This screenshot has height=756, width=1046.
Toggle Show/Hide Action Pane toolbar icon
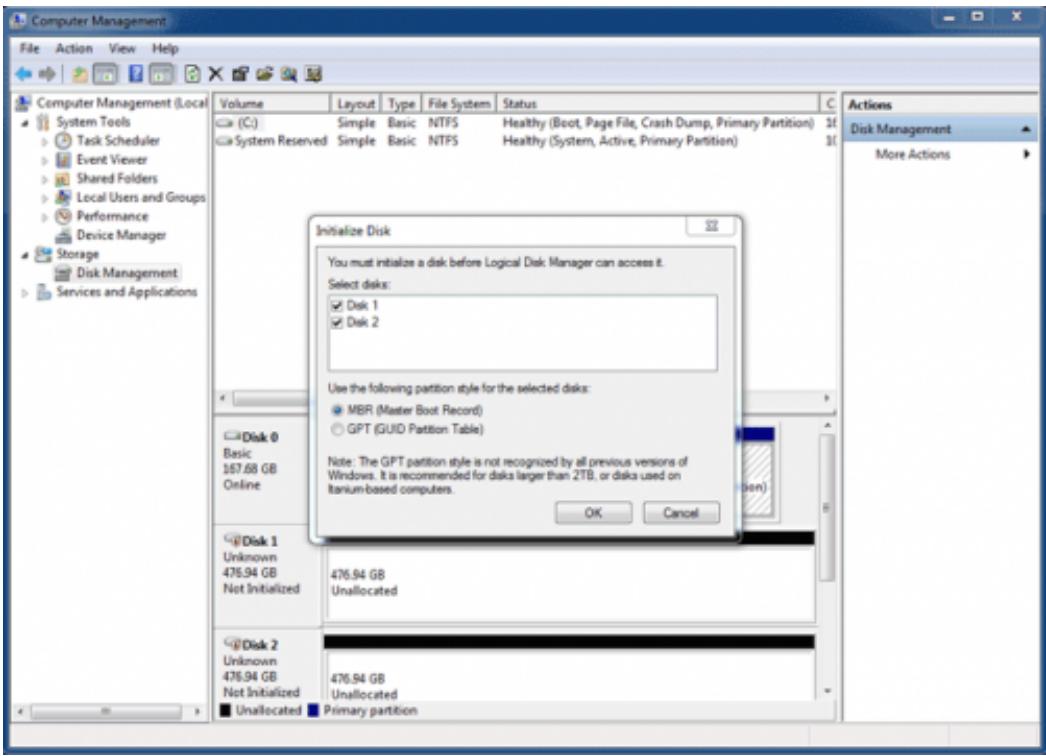point(161,74)
